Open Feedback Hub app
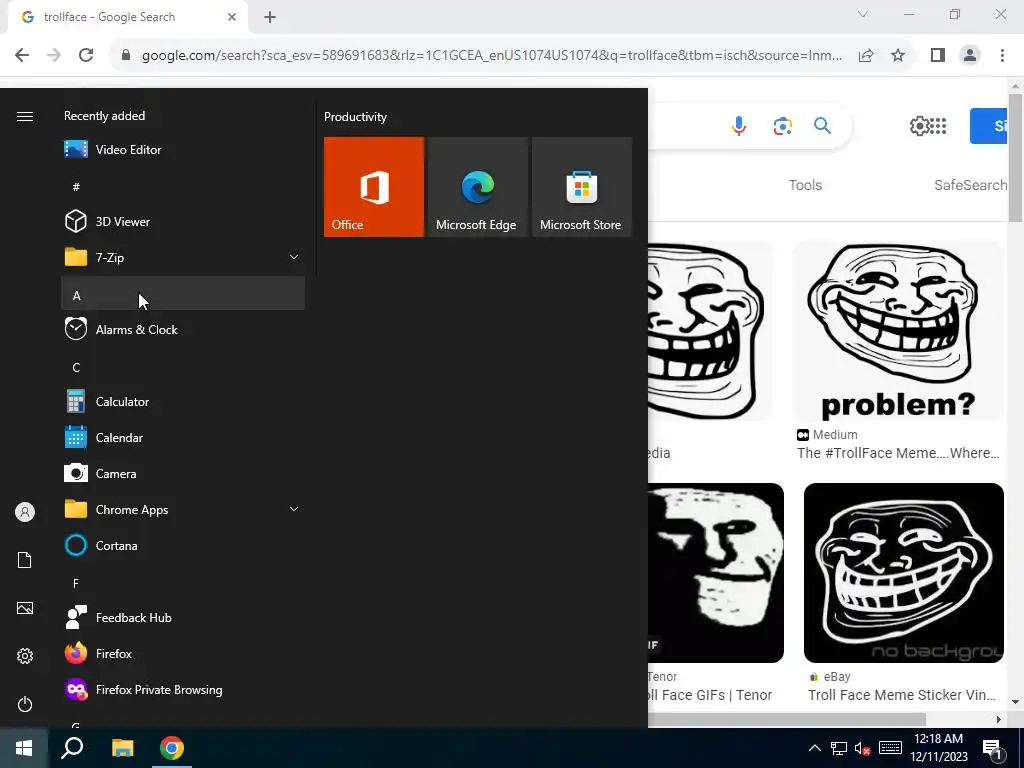The height and width of the screenshot is (768, 1024). point(183,617)
